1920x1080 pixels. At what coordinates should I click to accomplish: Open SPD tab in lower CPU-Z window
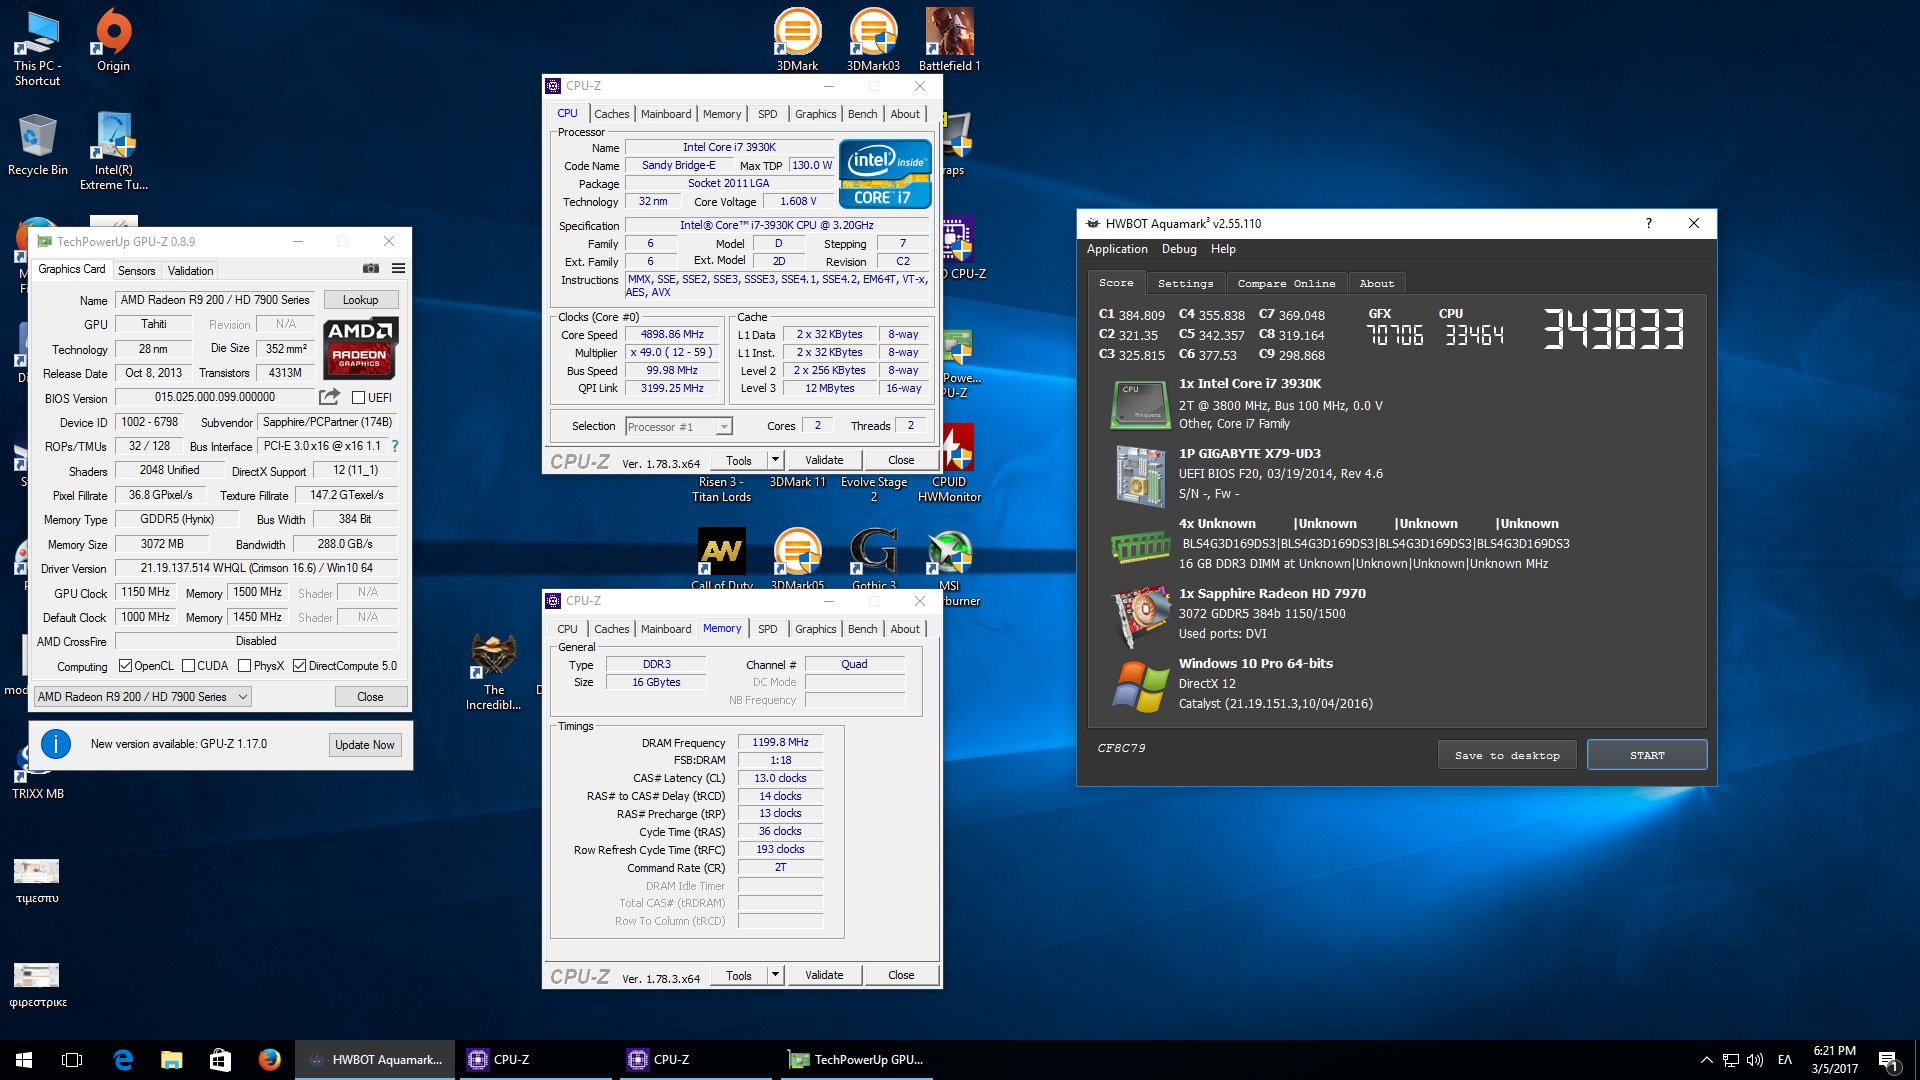click(x=767, y=629)
